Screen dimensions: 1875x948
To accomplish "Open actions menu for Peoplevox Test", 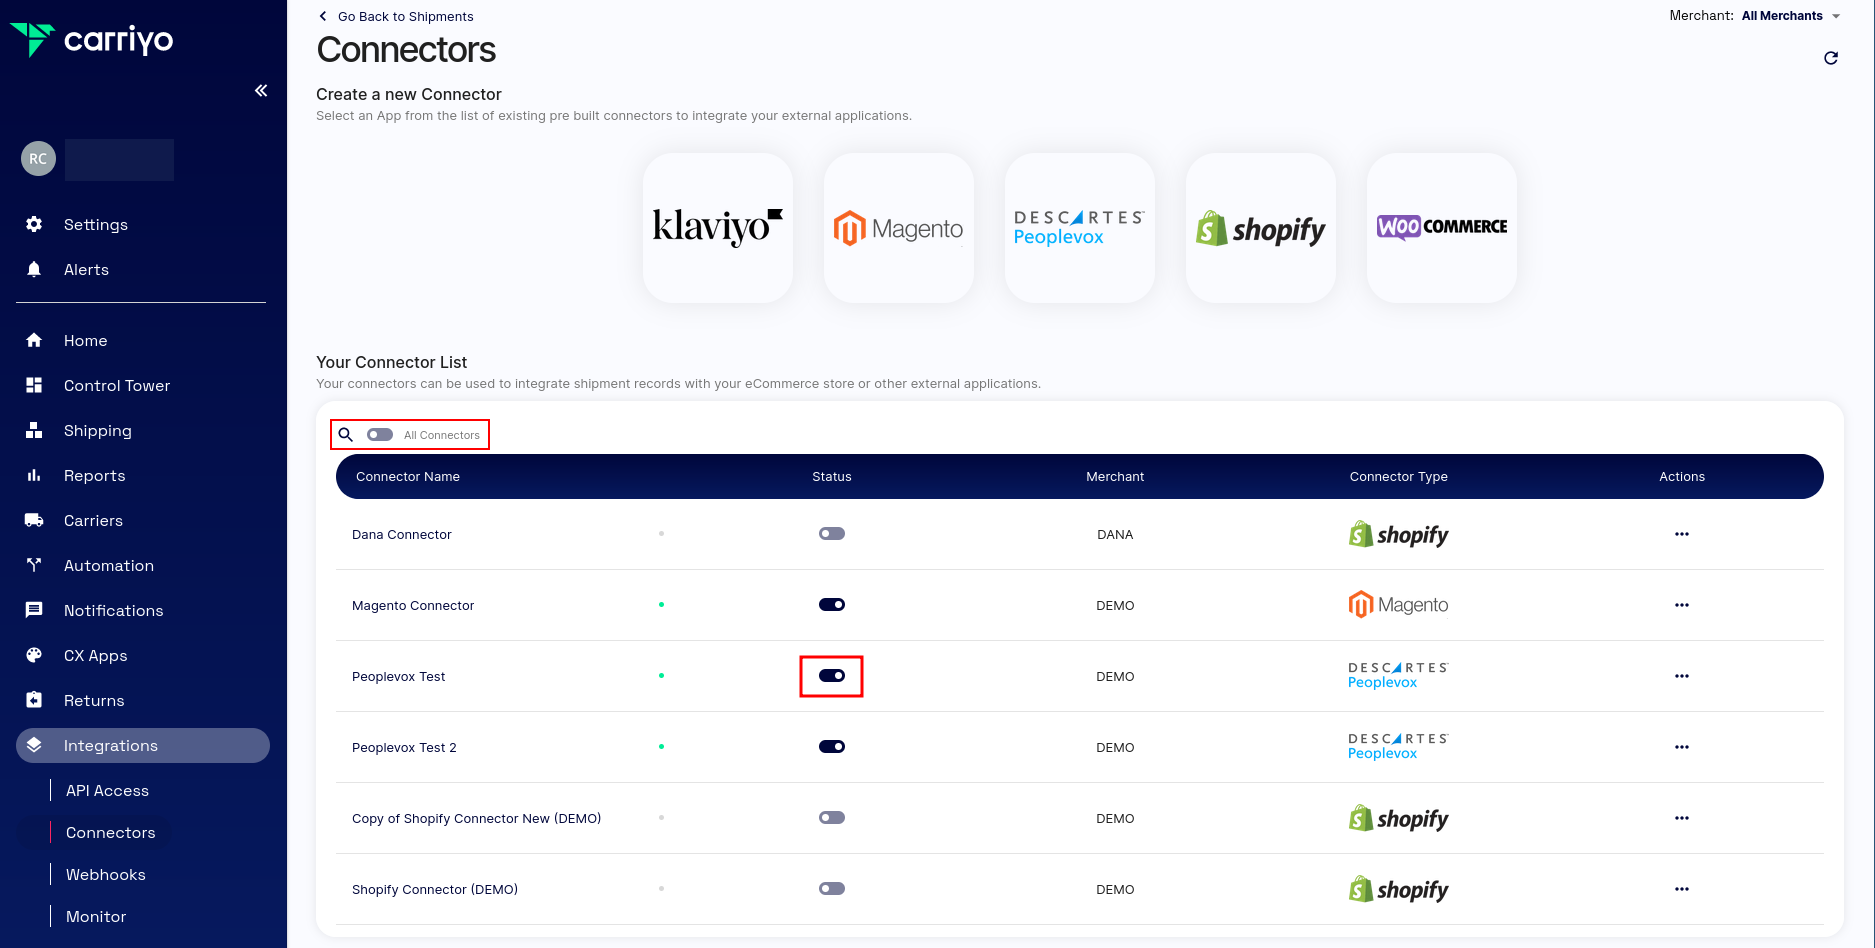I will click(x=1682, y=676).
